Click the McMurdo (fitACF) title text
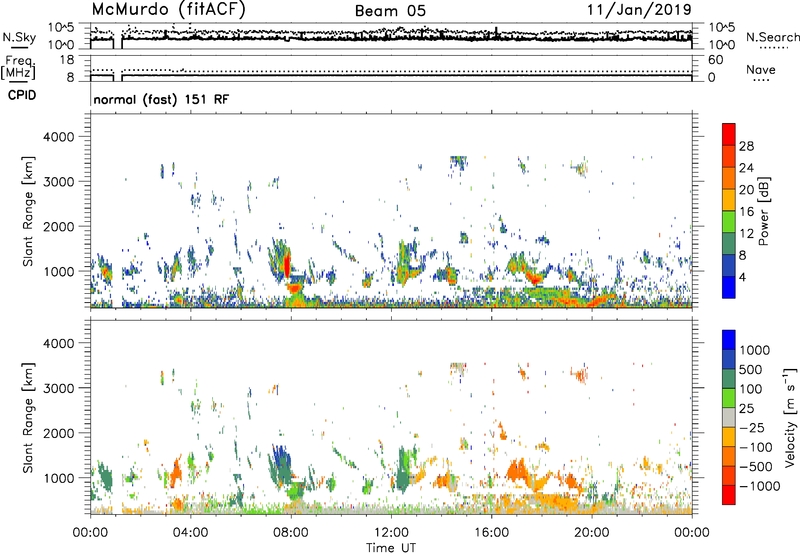This screenshot has width=800, height=554. click(168, 9)
